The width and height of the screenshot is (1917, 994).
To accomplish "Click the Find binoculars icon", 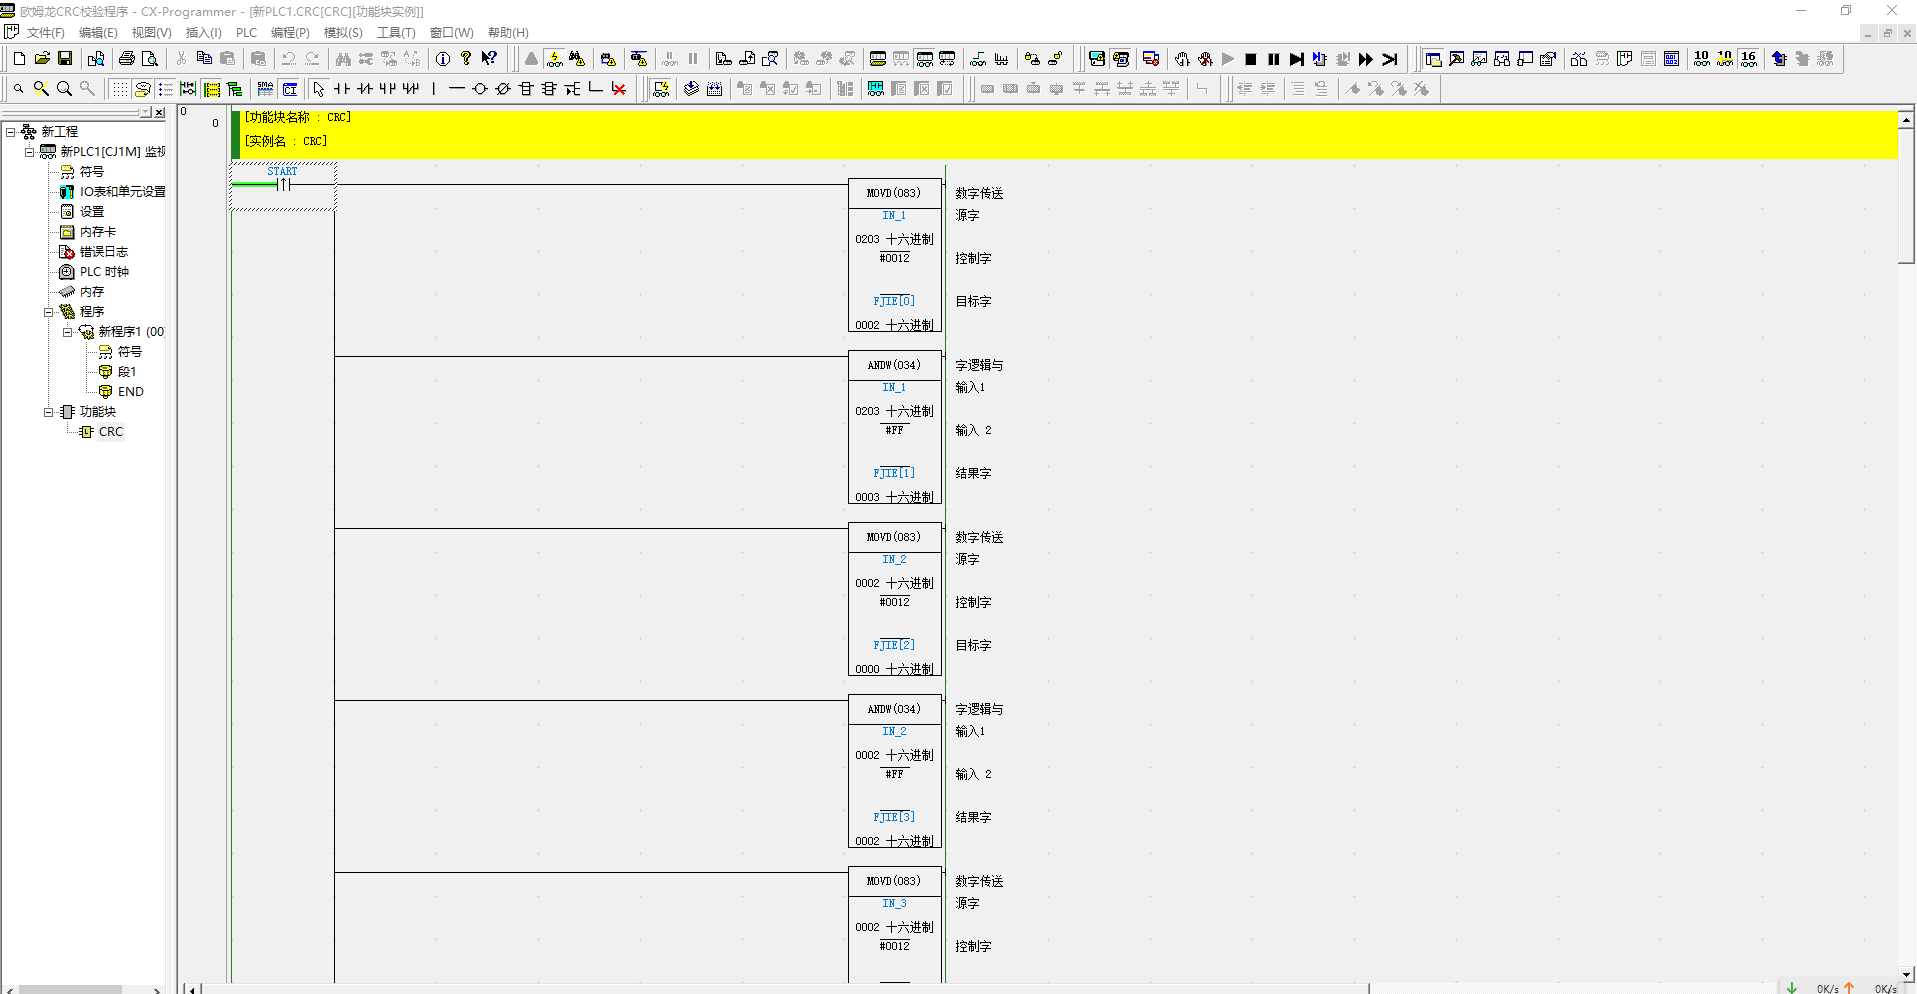I will tap(343, 59).
